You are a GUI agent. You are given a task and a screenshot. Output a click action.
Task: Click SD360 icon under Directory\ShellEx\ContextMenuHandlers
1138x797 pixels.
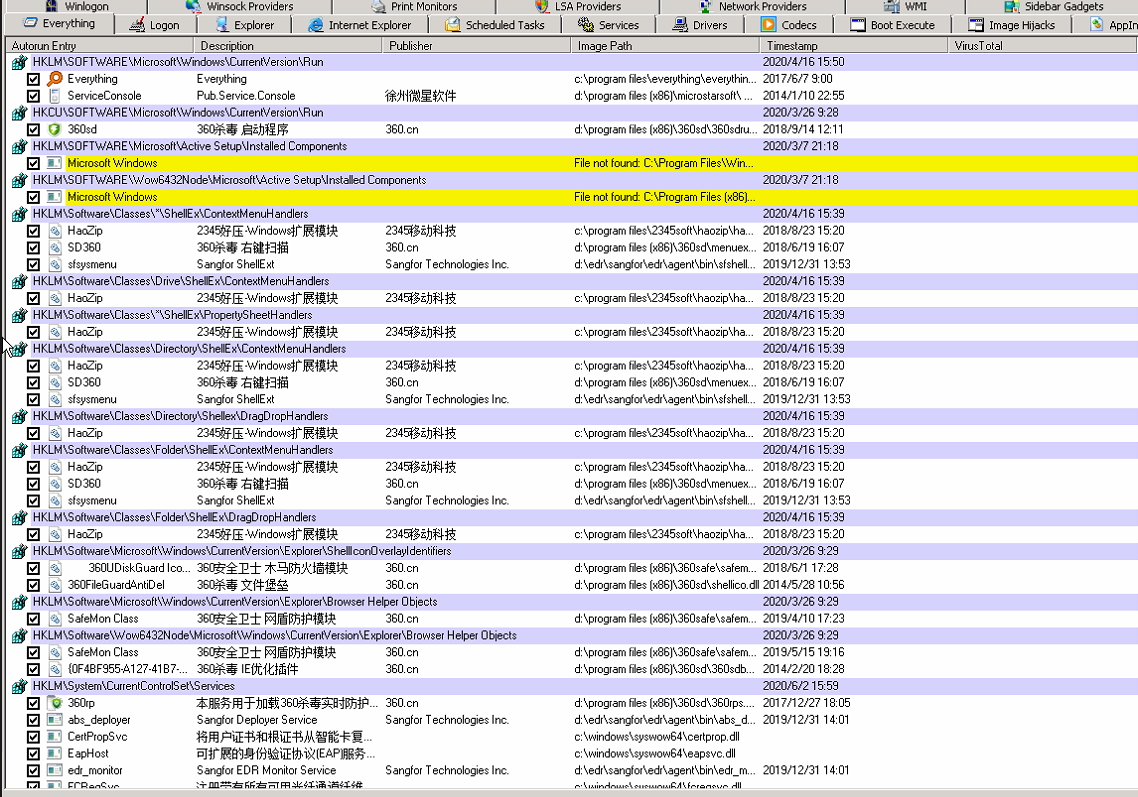(54, 383)
